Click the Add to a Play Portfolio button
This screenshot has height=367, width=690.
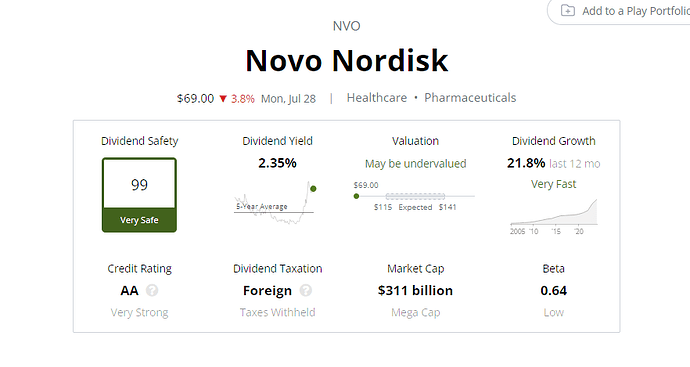click(619, 11)
